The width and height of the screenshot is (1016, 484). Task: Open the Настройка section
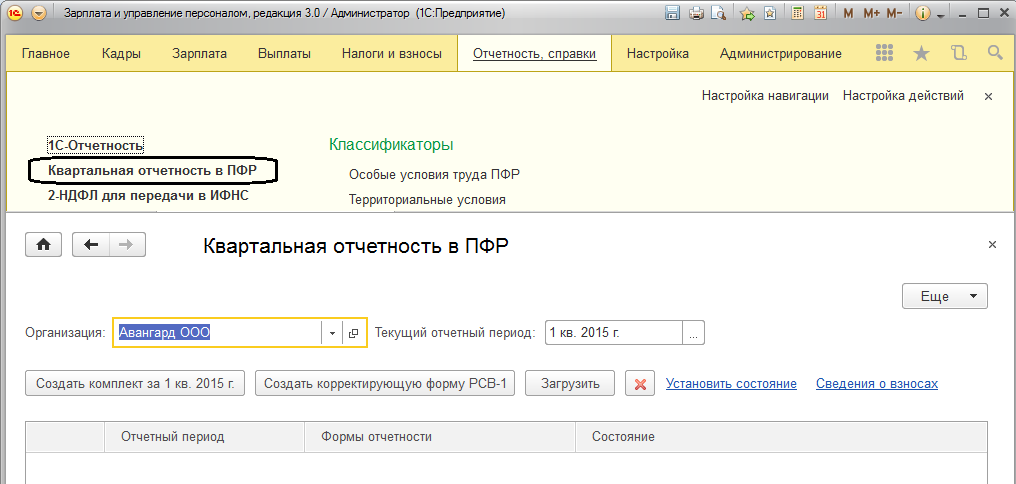tap(658, 54)
